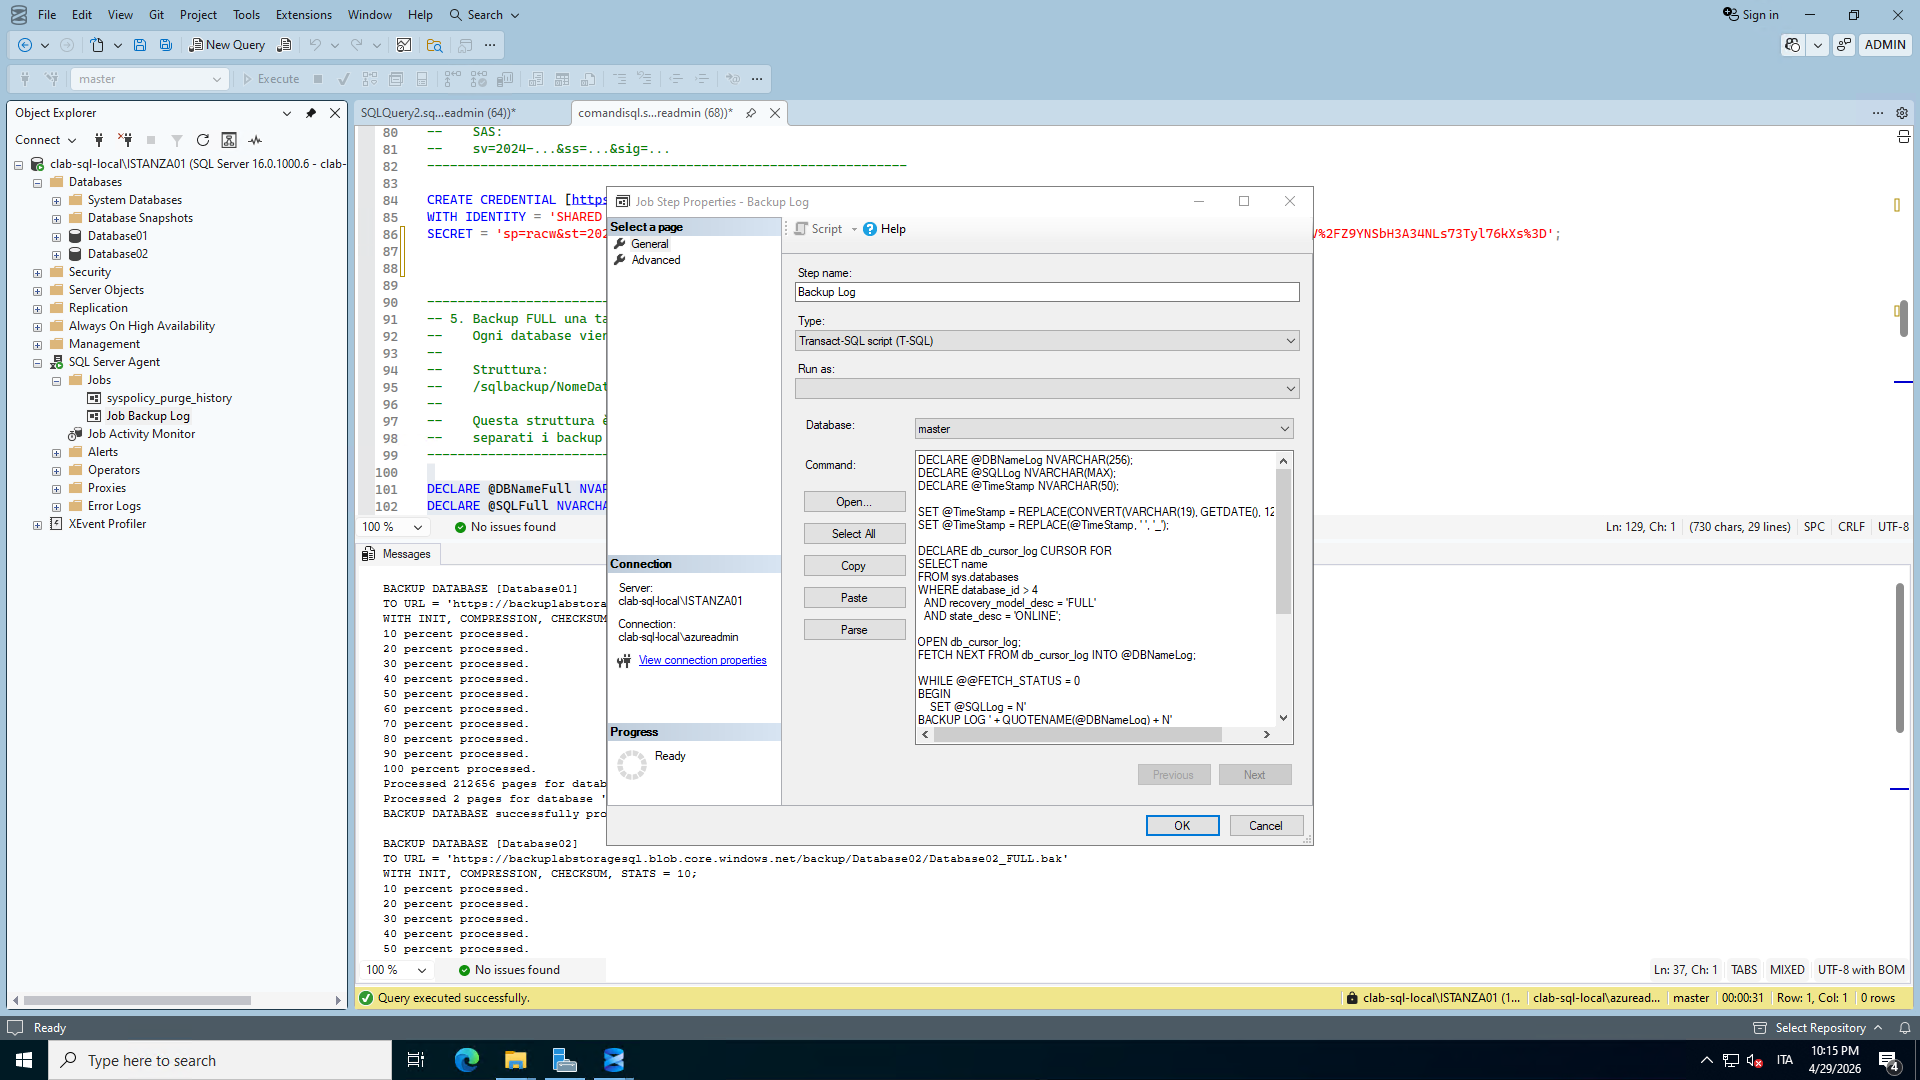
Task: Toggle pin on comandisql tab
Action: click(x=751, y=113)
